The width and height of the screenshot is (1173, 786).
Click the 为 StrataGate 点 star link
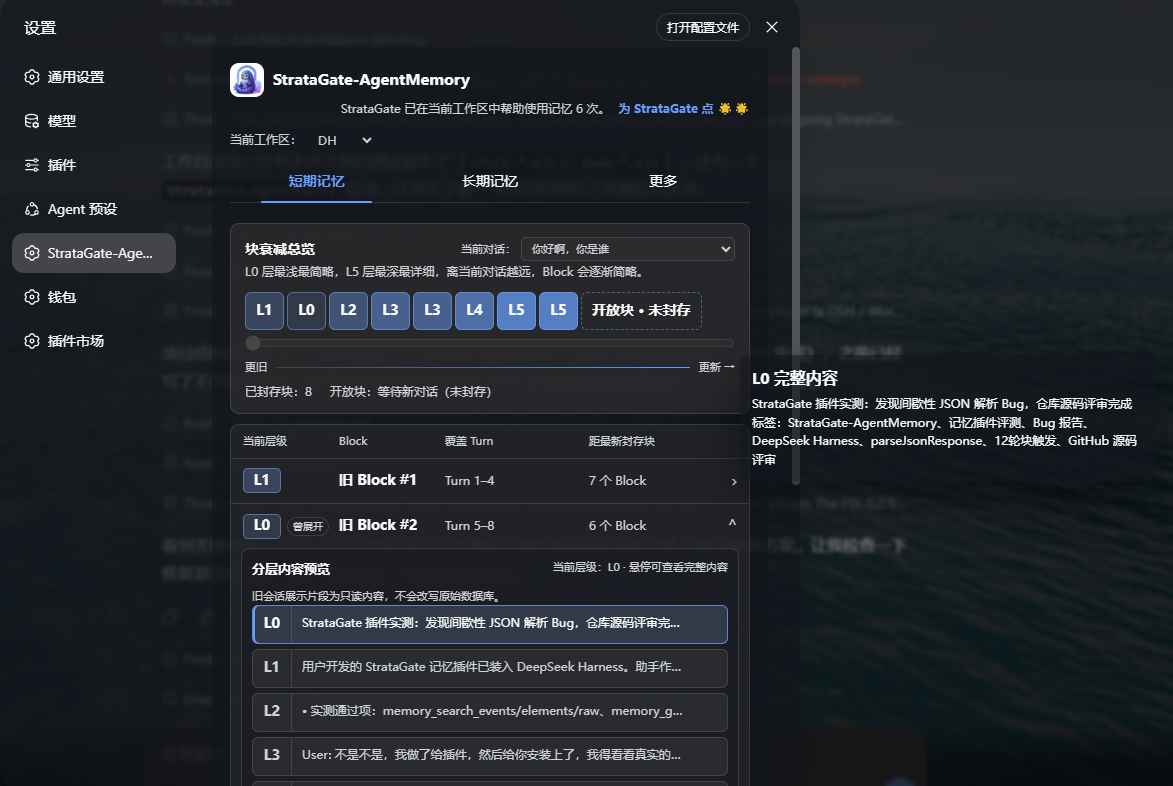[682, 108]
